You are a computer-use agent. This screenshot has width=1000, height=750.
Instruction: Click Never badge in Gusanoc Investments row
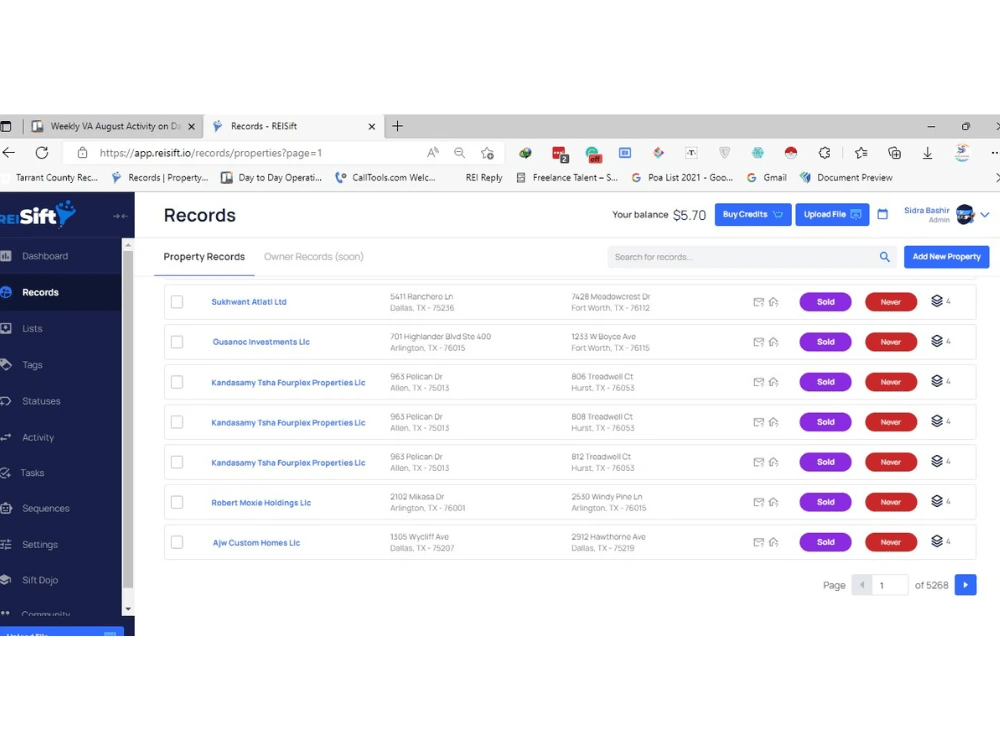click(x=891, y=342)
